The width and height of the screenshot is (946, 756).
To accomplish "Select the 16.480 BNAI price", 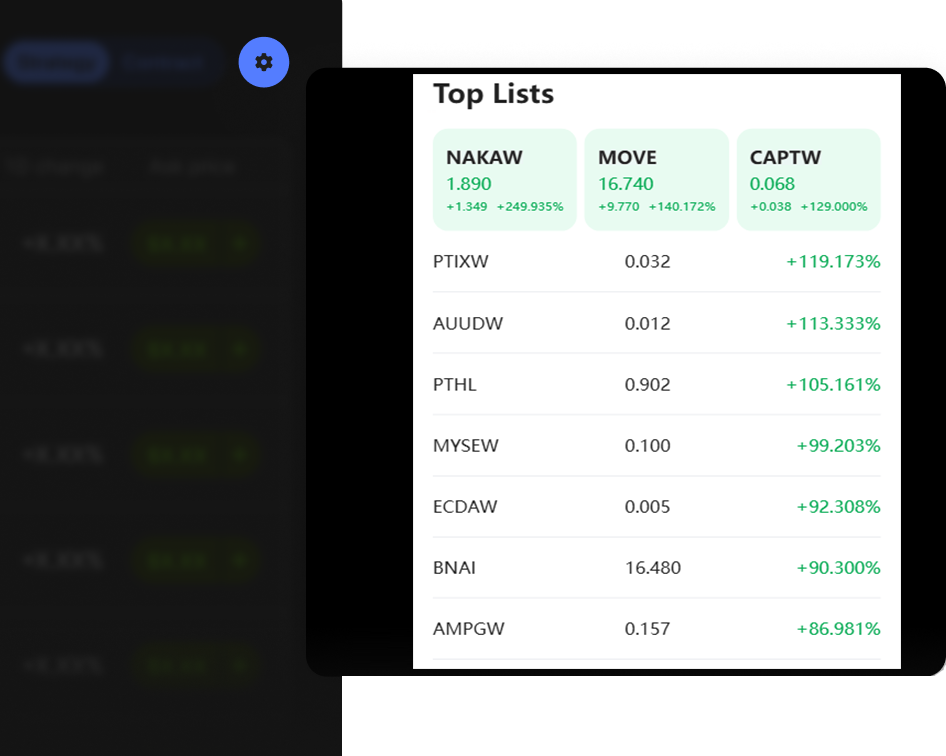I will pyautogui.click(x=652, y=568).
